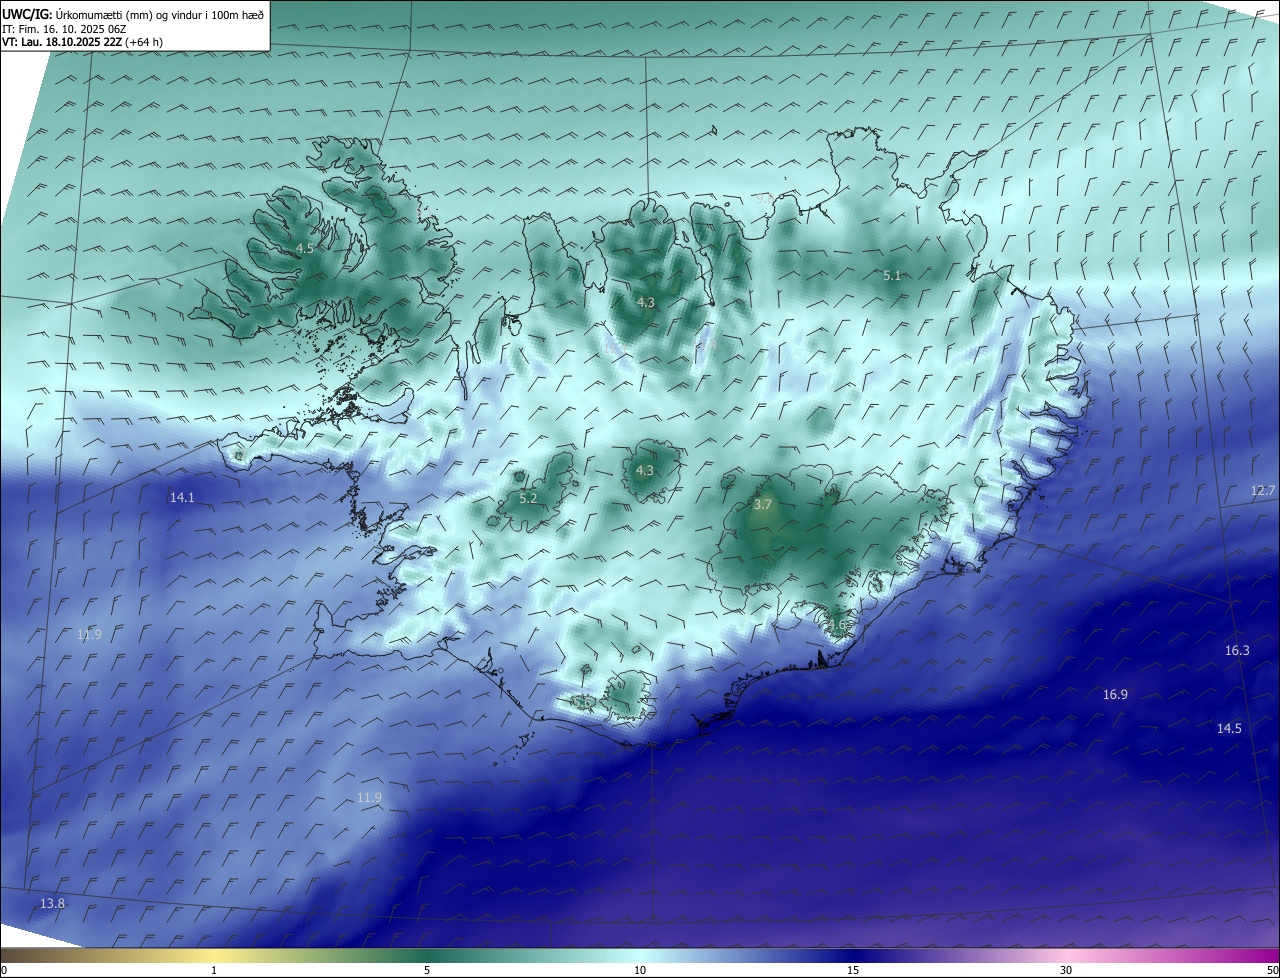Click the 15 tick on the colour scale
This screenshot has height=978, width=1280.
853,970
